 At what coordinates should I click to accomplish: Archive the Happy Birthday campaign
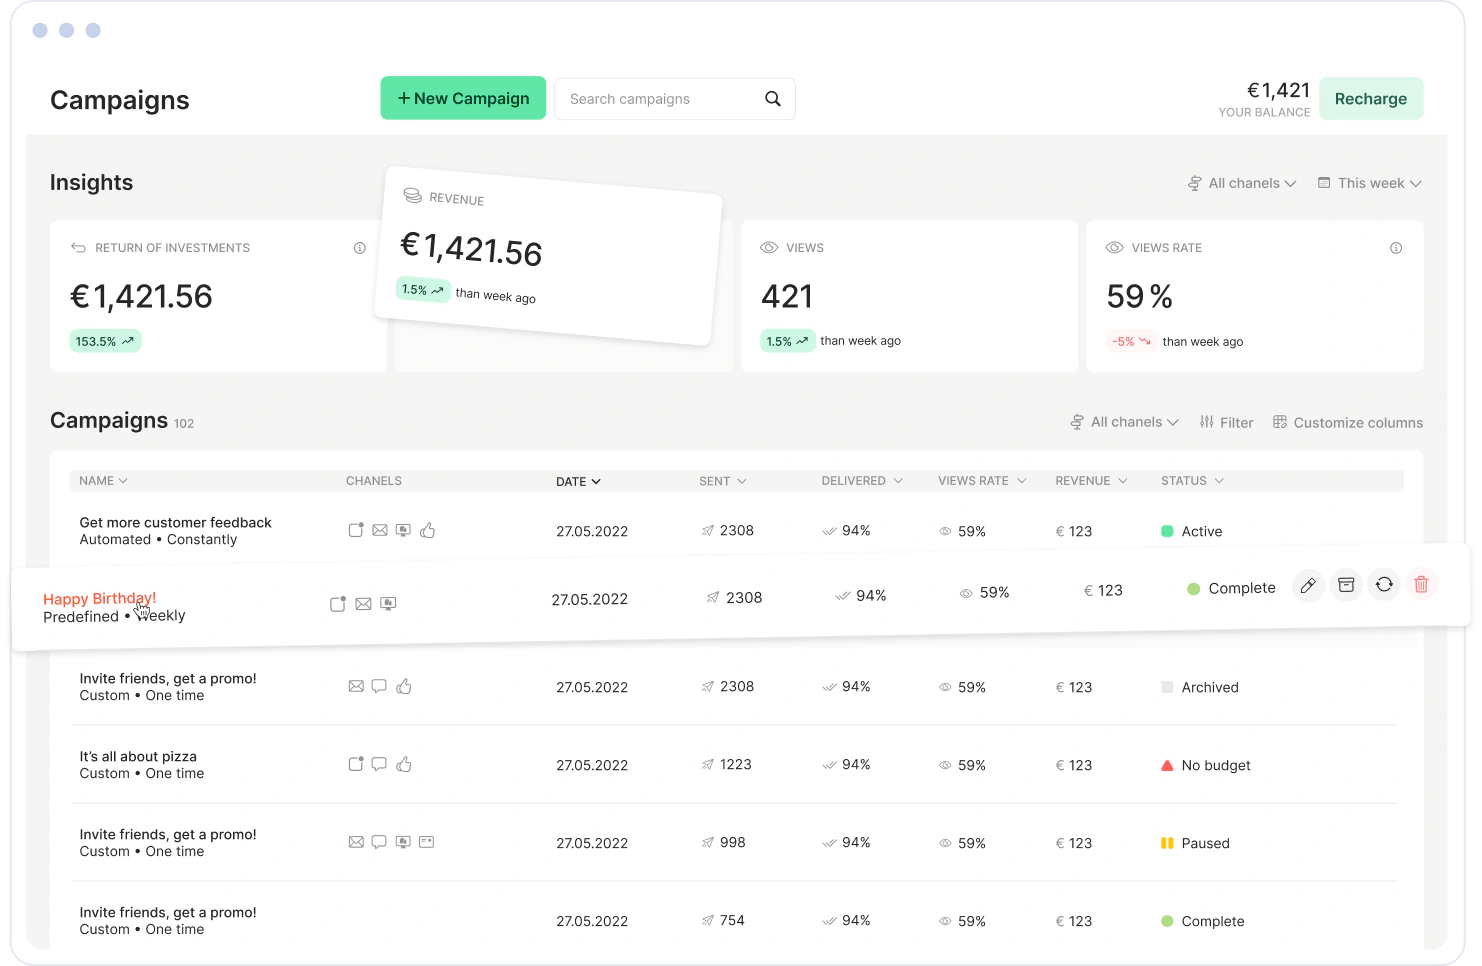[1346, 585]
